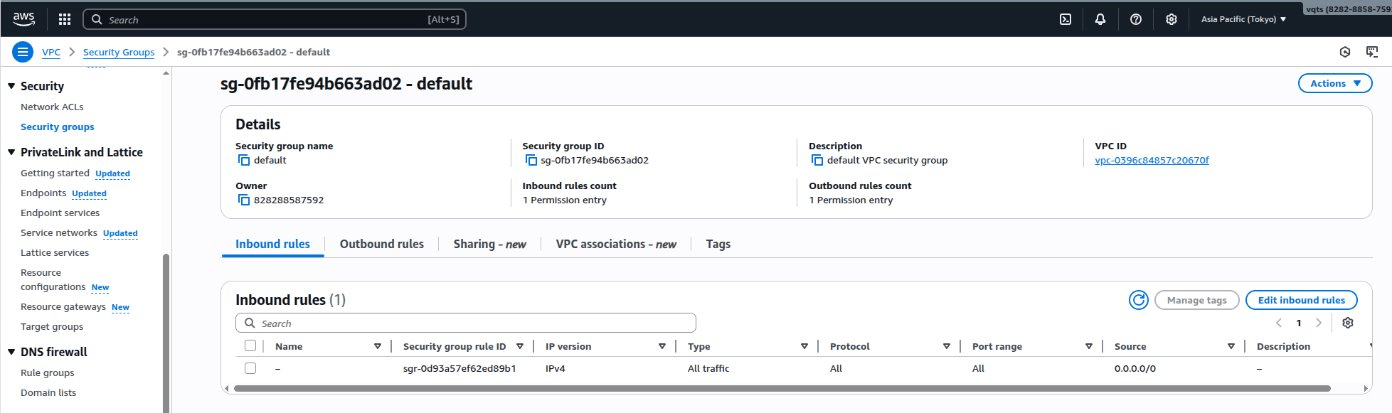Image resolution: width=1392 pixels, height=413 pixels.
Task: Toggle the hamburger navigation menu
Action: tap(21, 52)
